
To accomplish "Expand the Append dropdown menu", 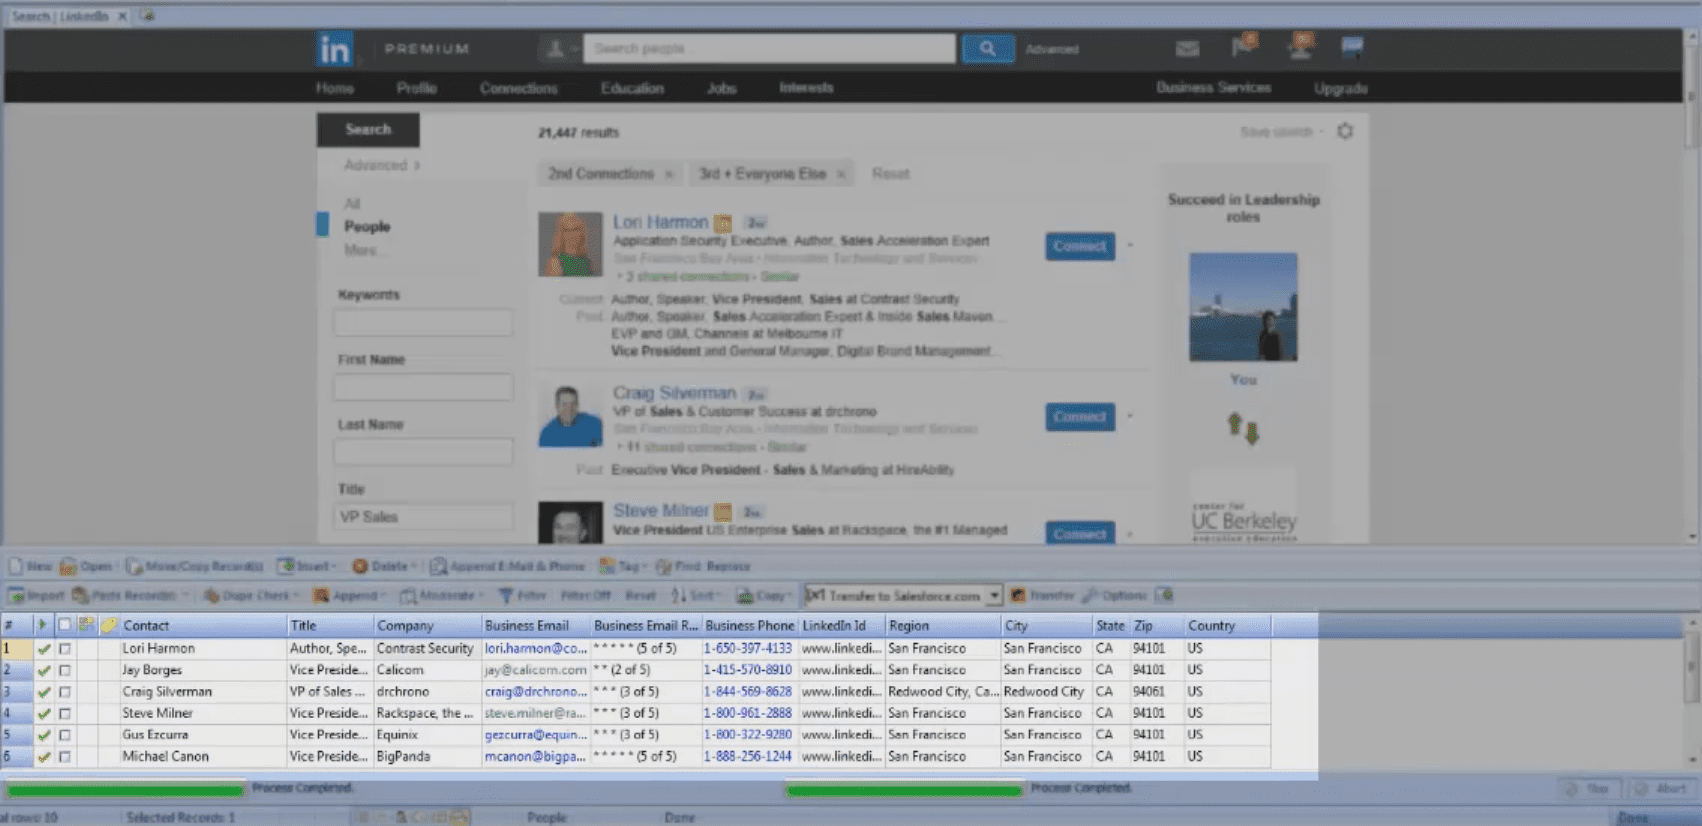I will [383, 595].
